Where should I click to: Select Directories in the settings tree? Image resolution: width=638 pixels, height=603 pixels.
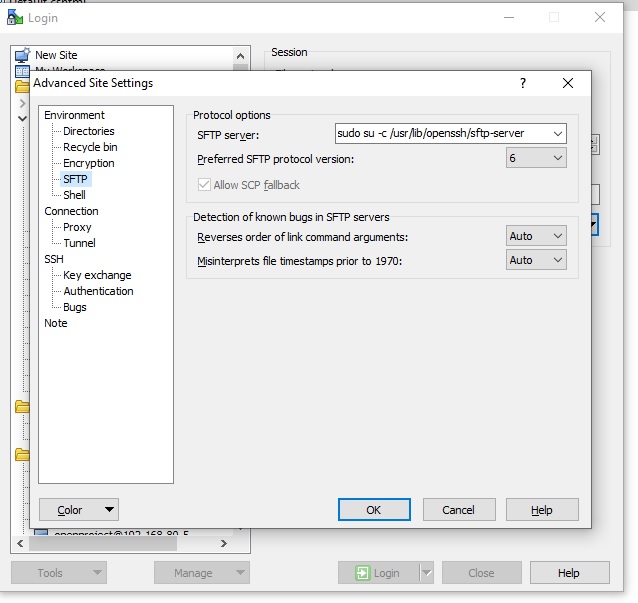88,131
